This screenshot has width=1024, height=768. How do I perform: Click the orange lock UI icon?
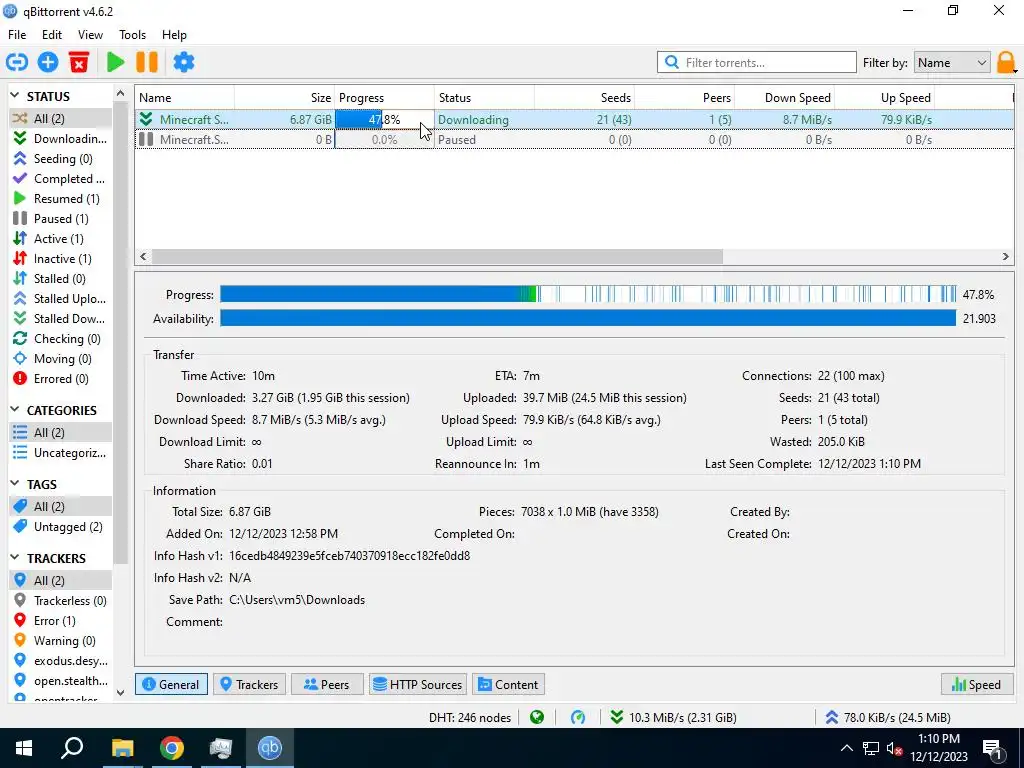tap(1006, 63)
